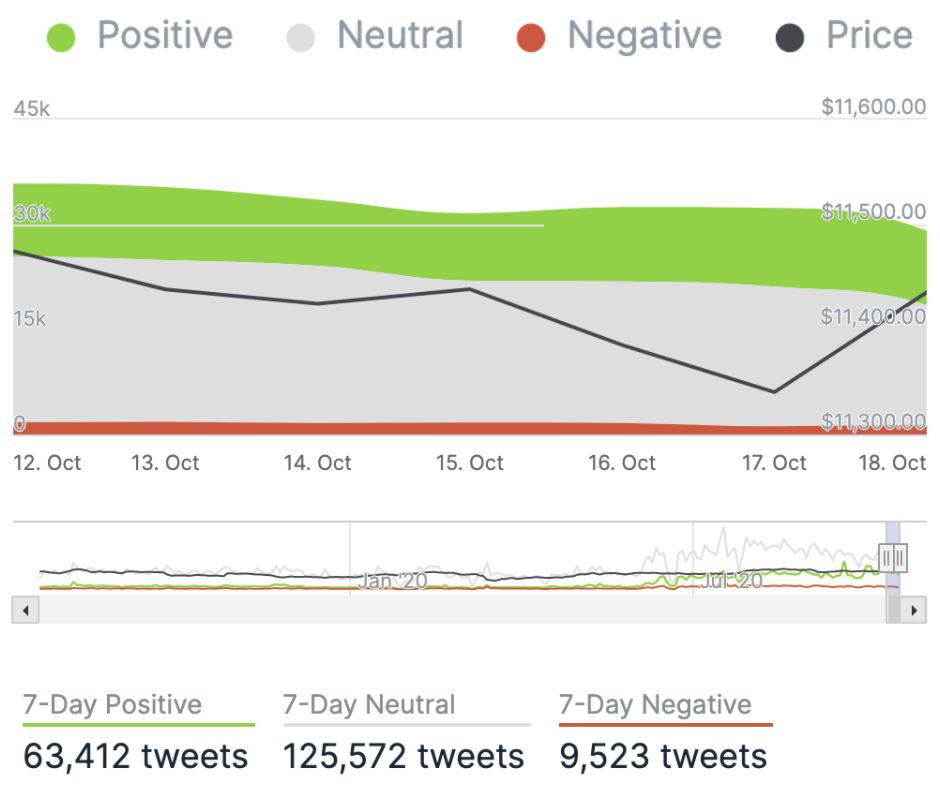Toggle the Negative series legend label
This screenshot has height=796, width=940.
point(644,37)
